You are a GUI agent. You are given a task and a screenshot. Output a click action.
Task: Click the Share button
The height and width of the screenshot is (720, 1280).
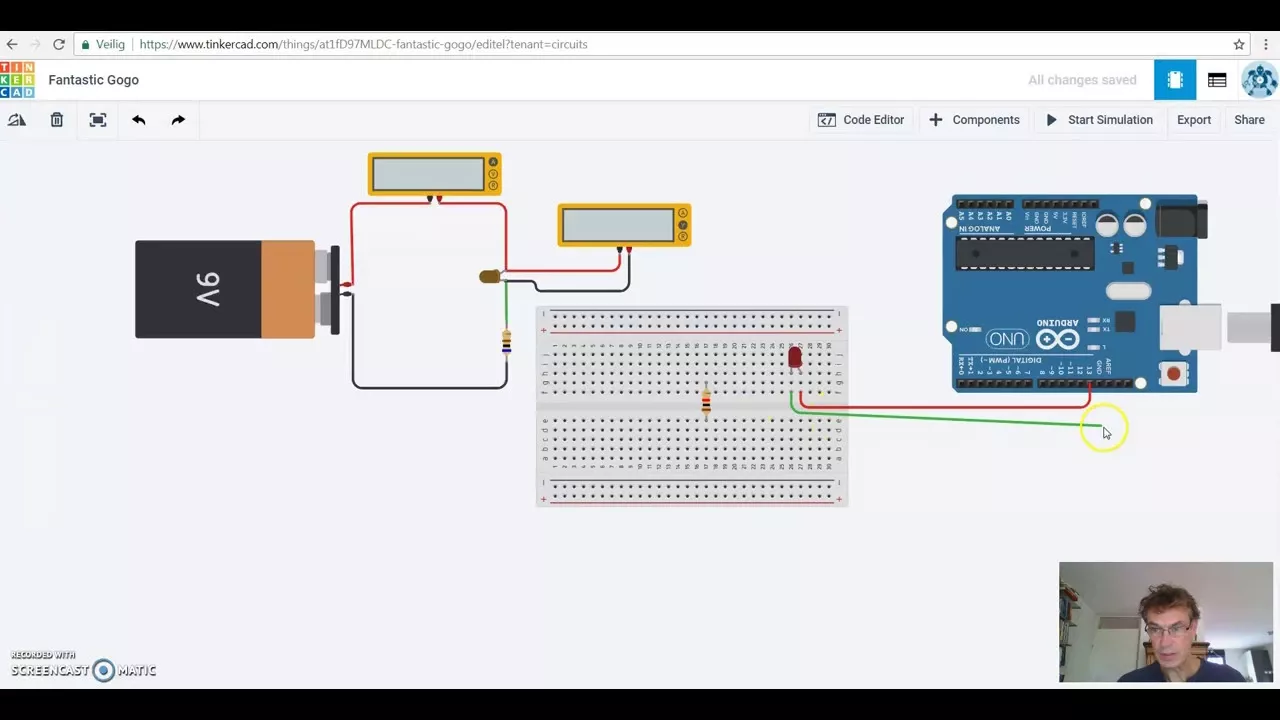pos(1249,120)
